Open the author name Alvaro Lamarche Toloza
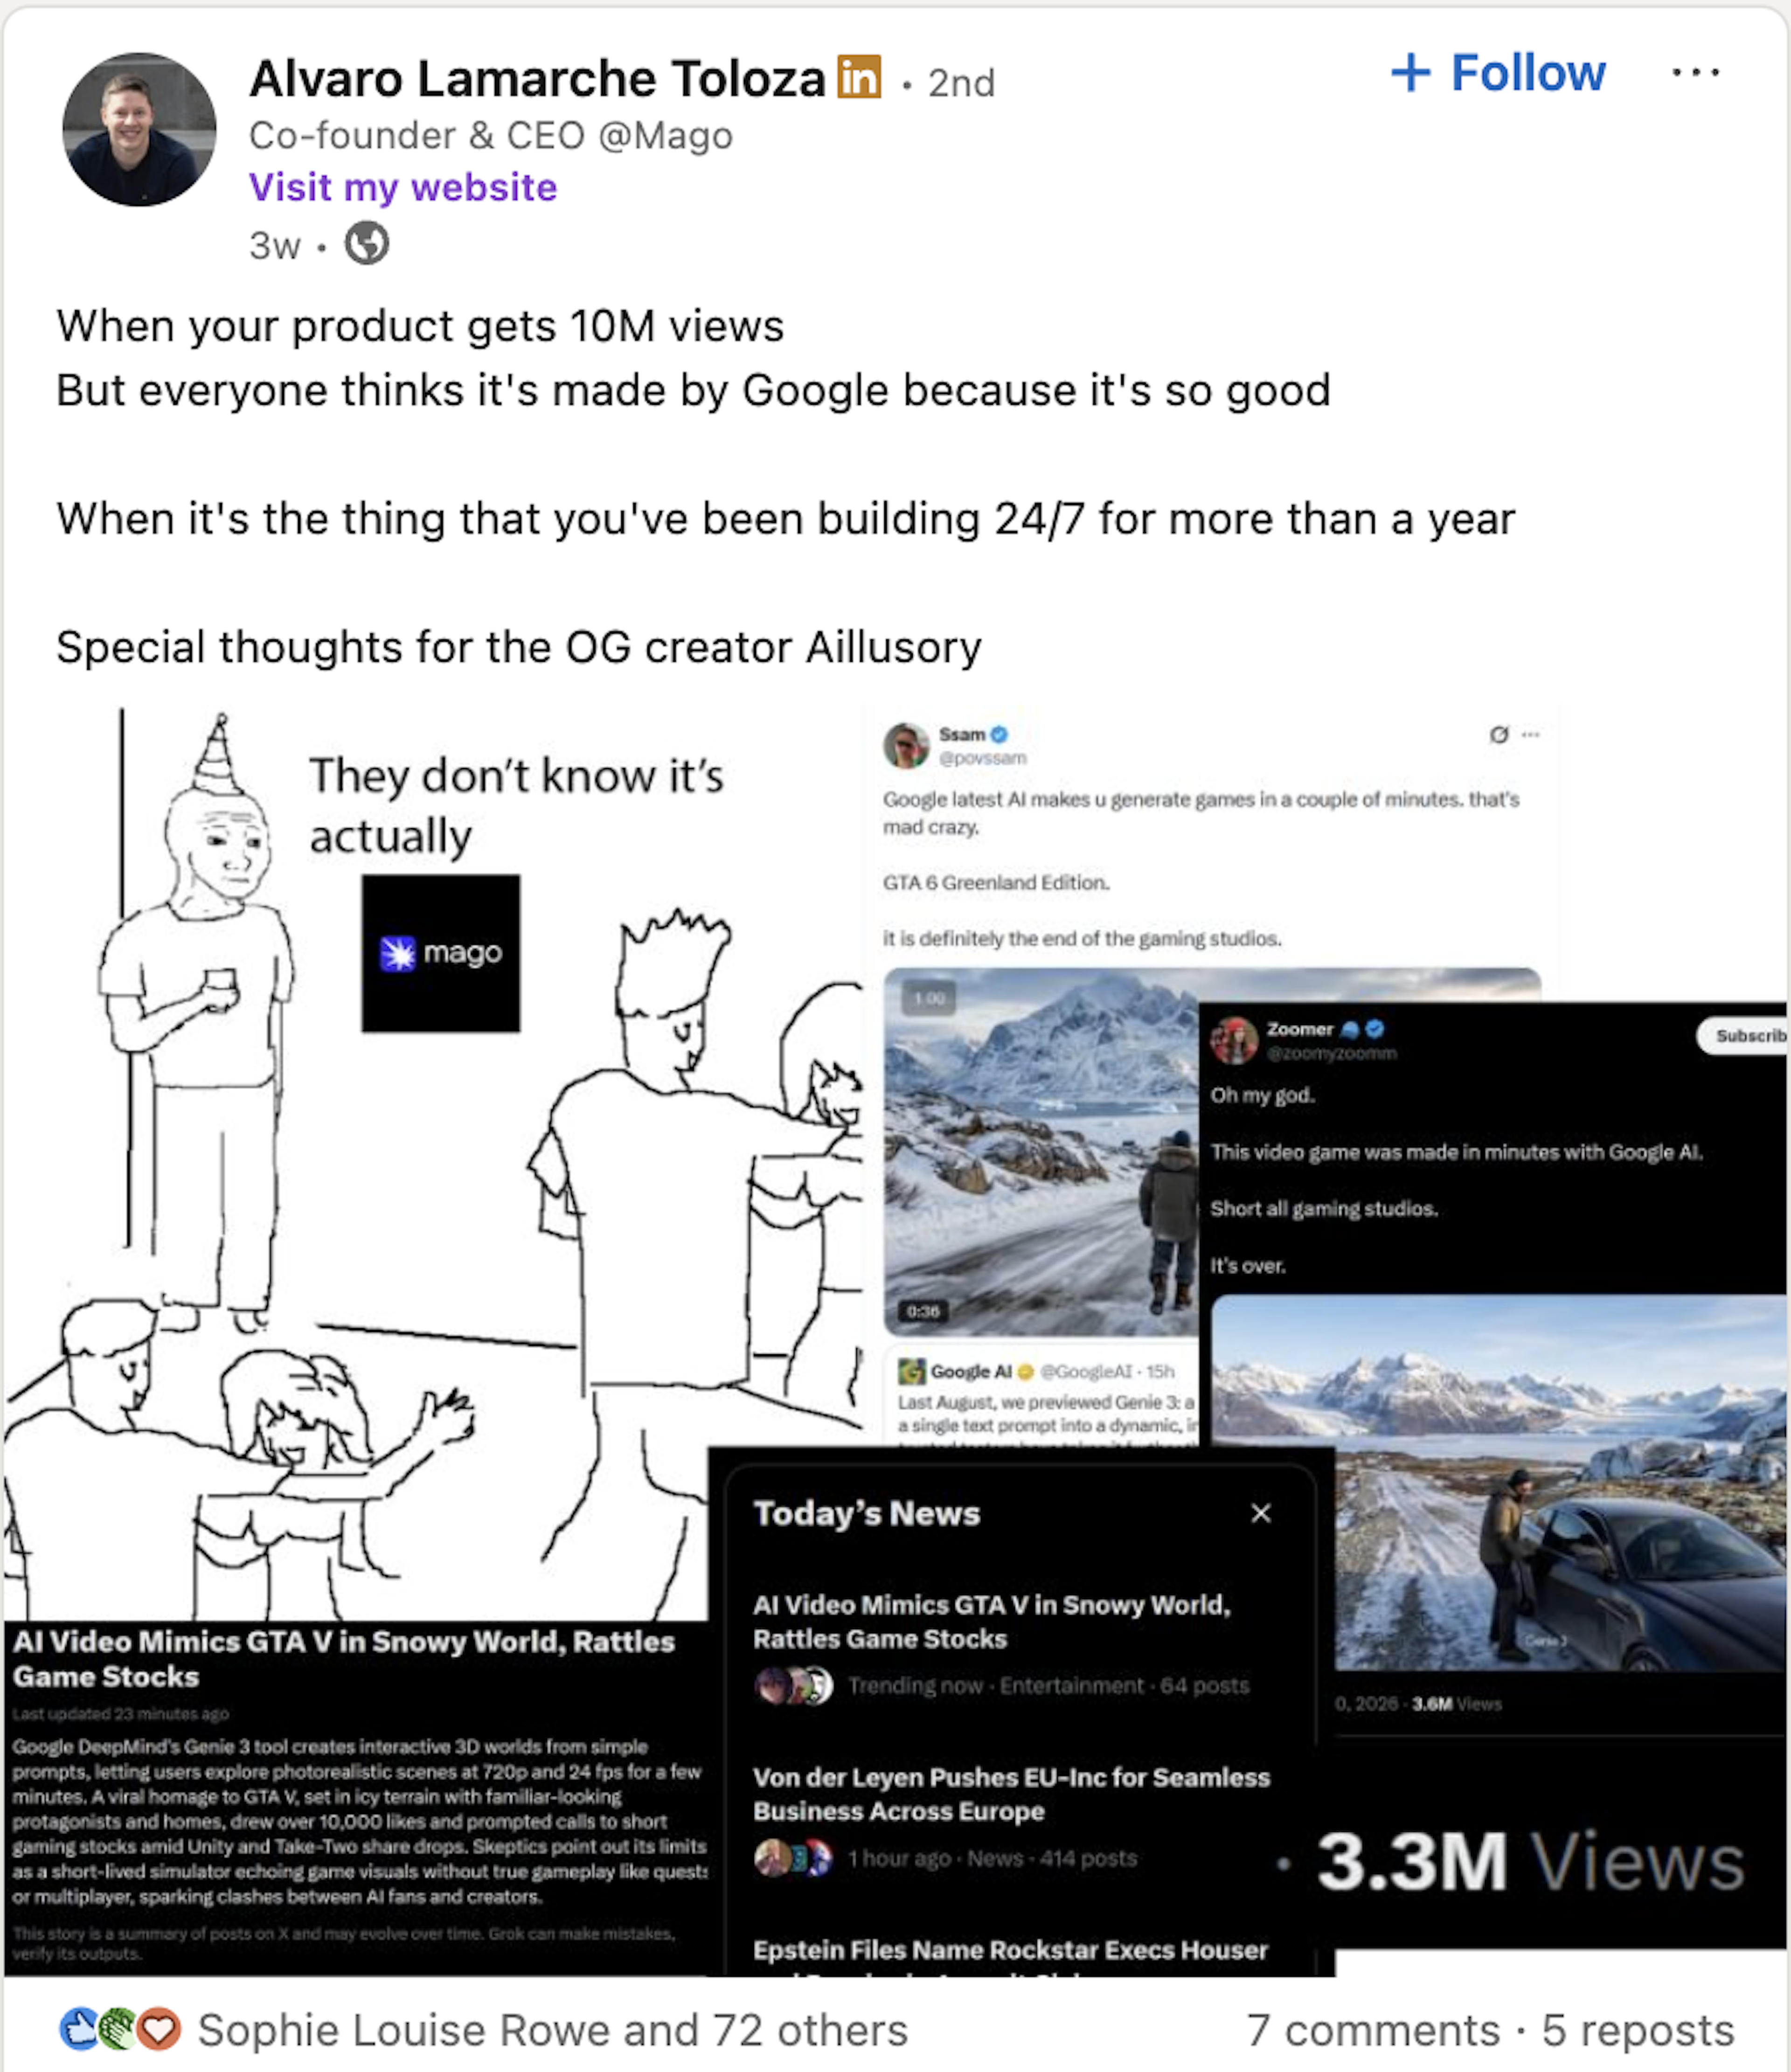 click(537, 79)
